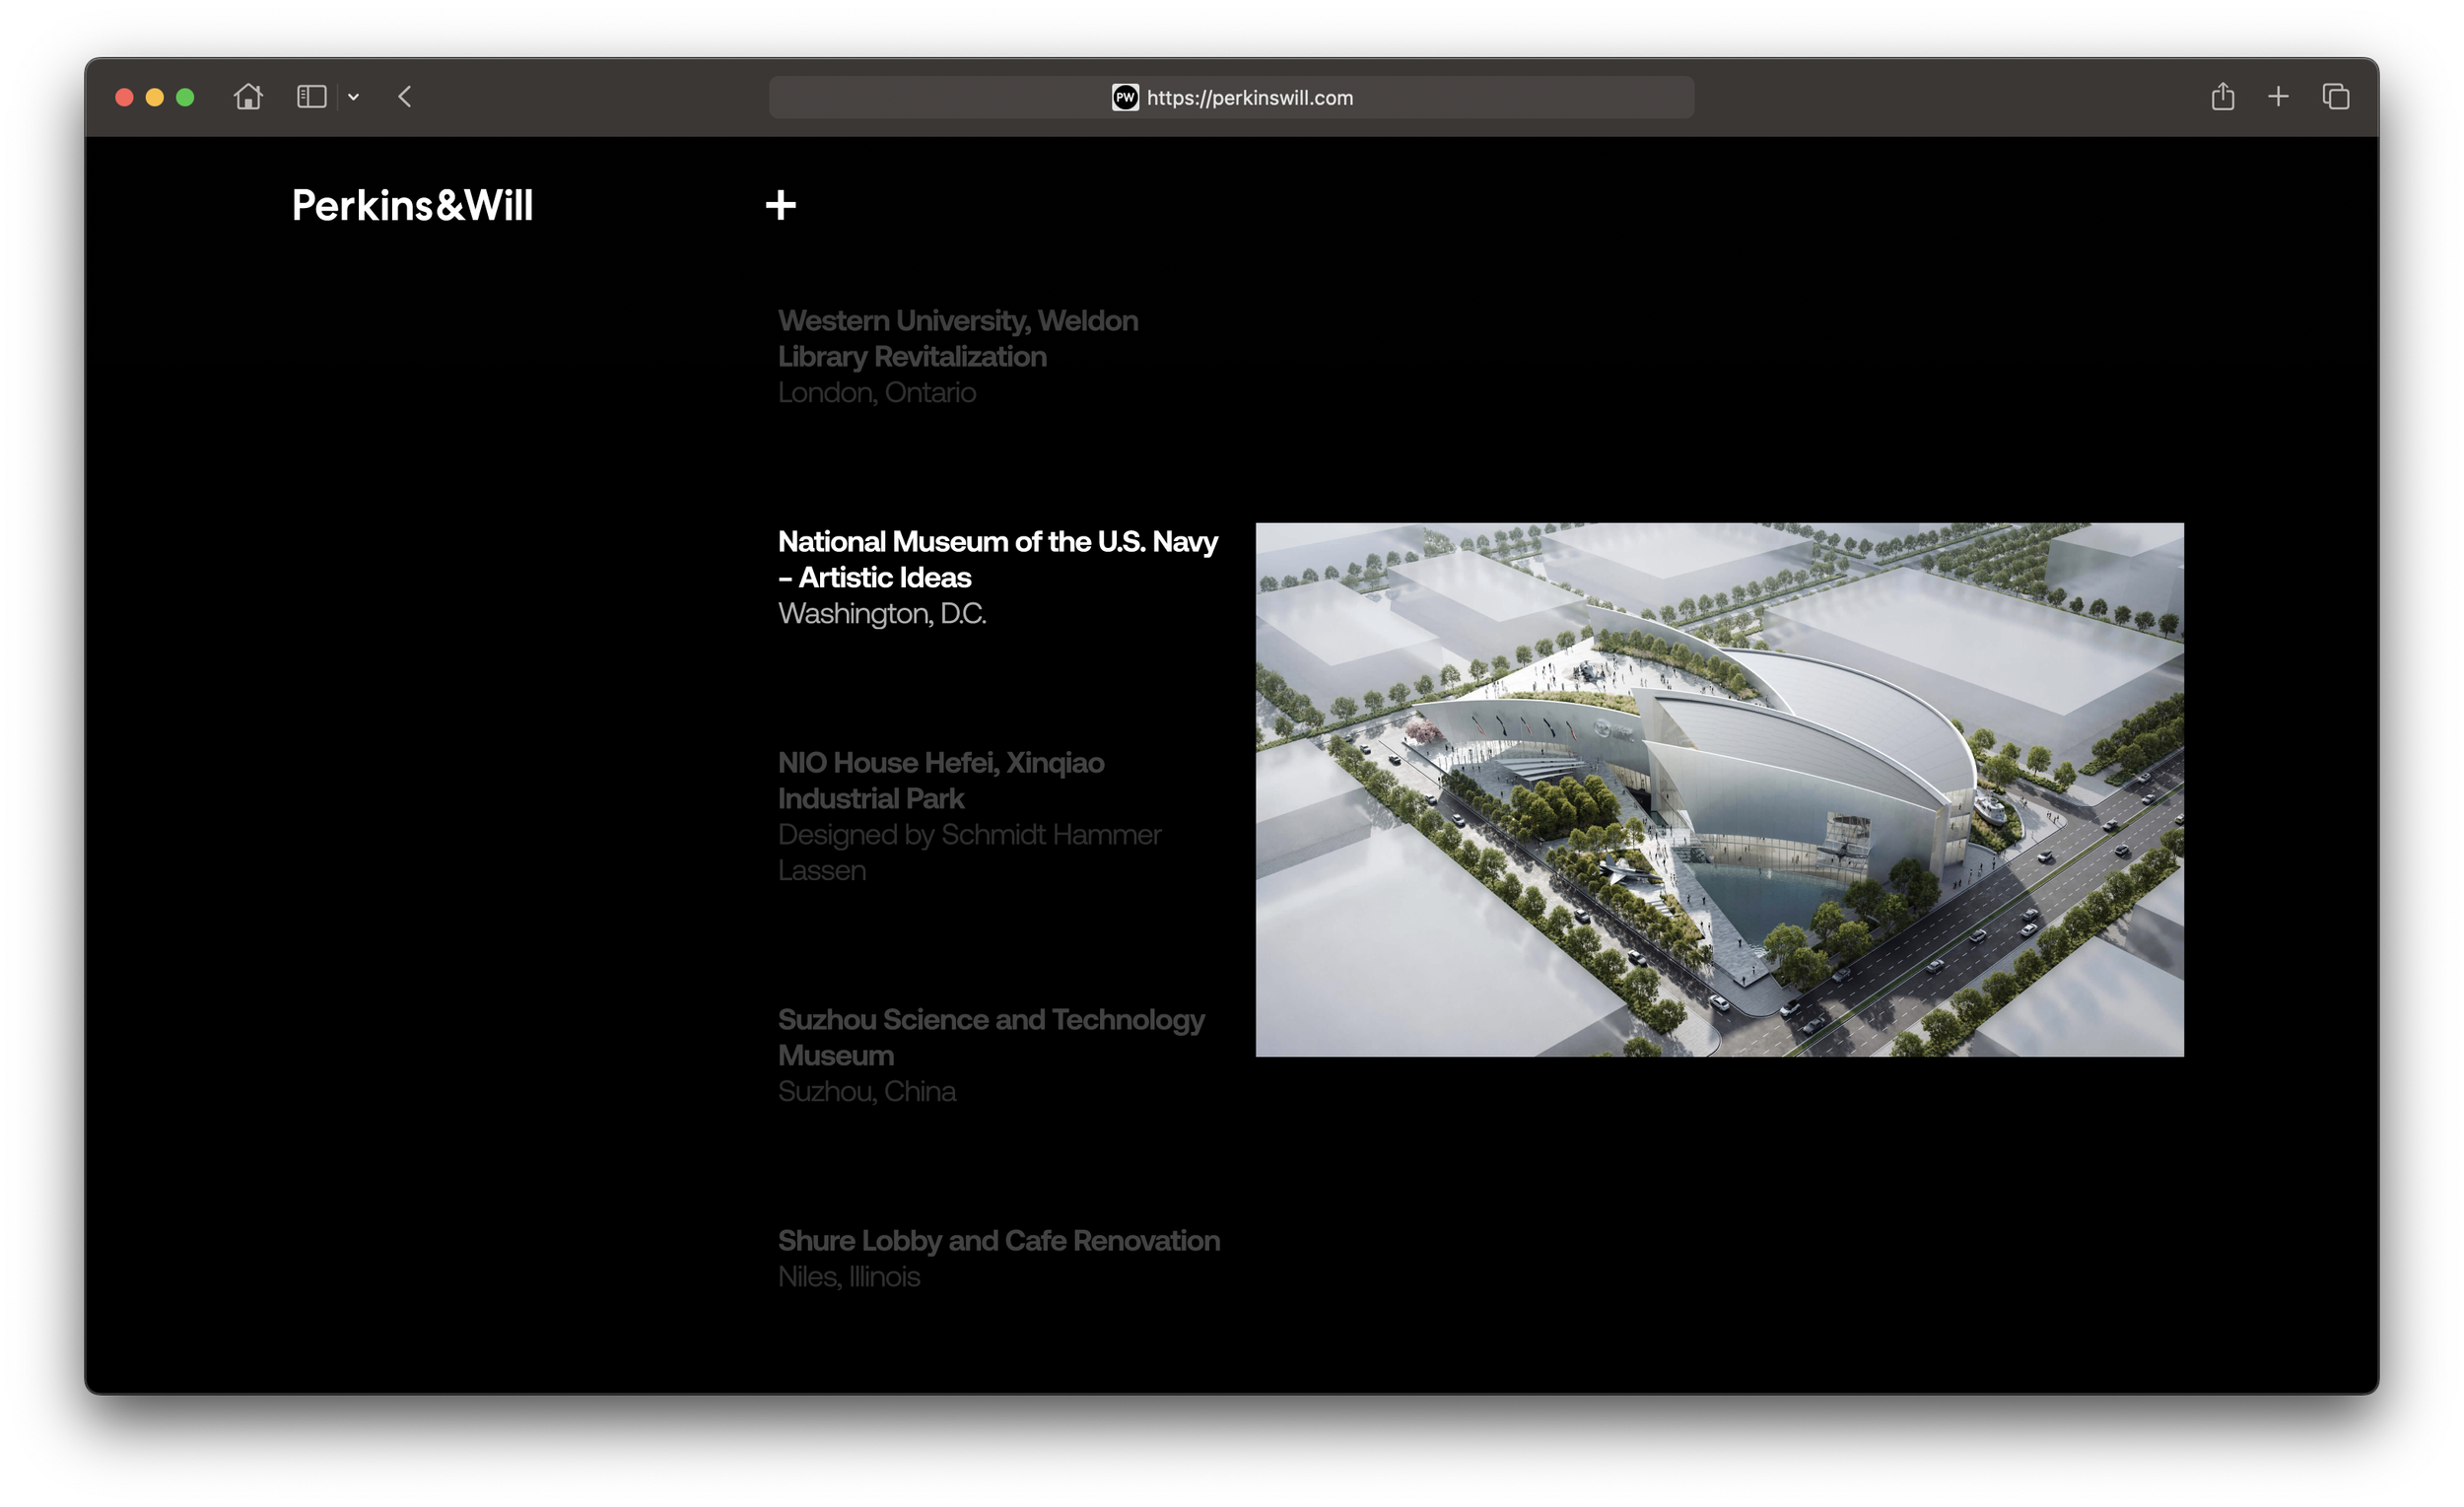The height and width of the screenshot is (1507, 2464).
Task: Expand the sidebar options chevron
Action: [x=354, y=98]
